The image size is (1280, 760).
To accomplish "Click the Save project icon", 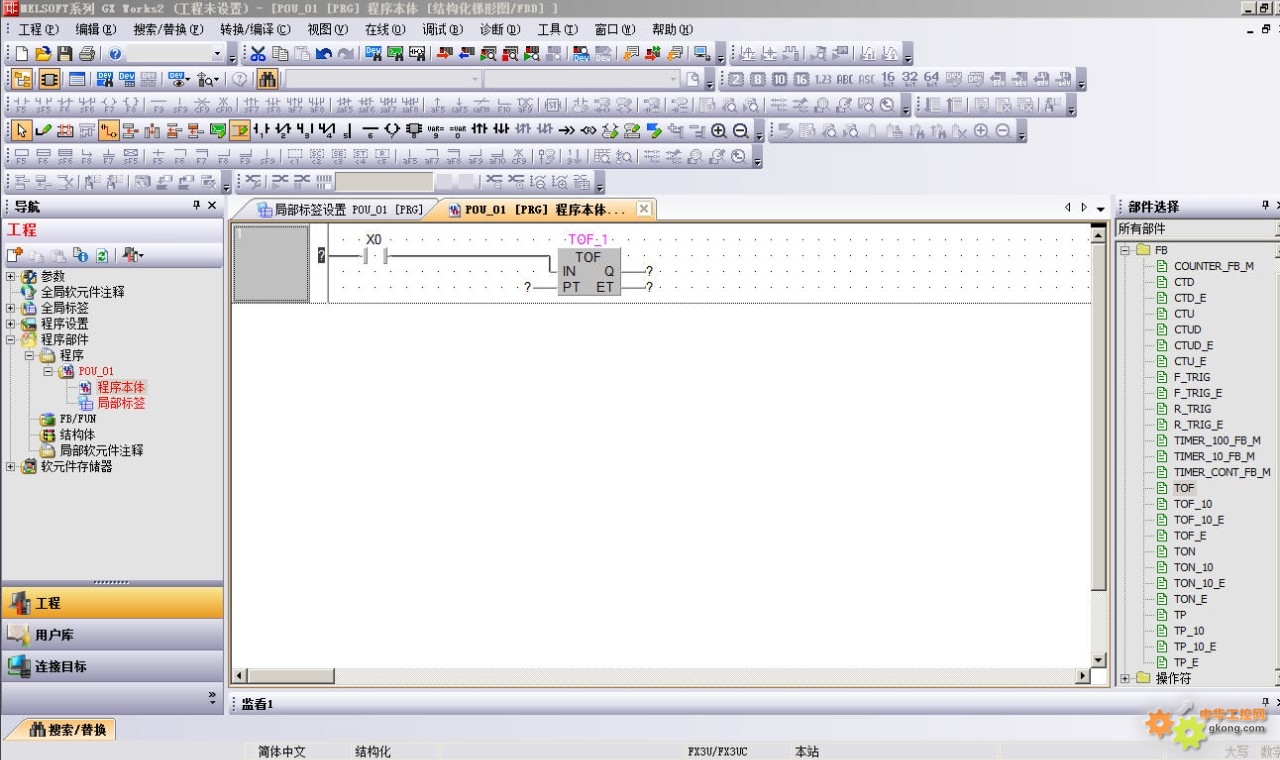I will [65, 54].
